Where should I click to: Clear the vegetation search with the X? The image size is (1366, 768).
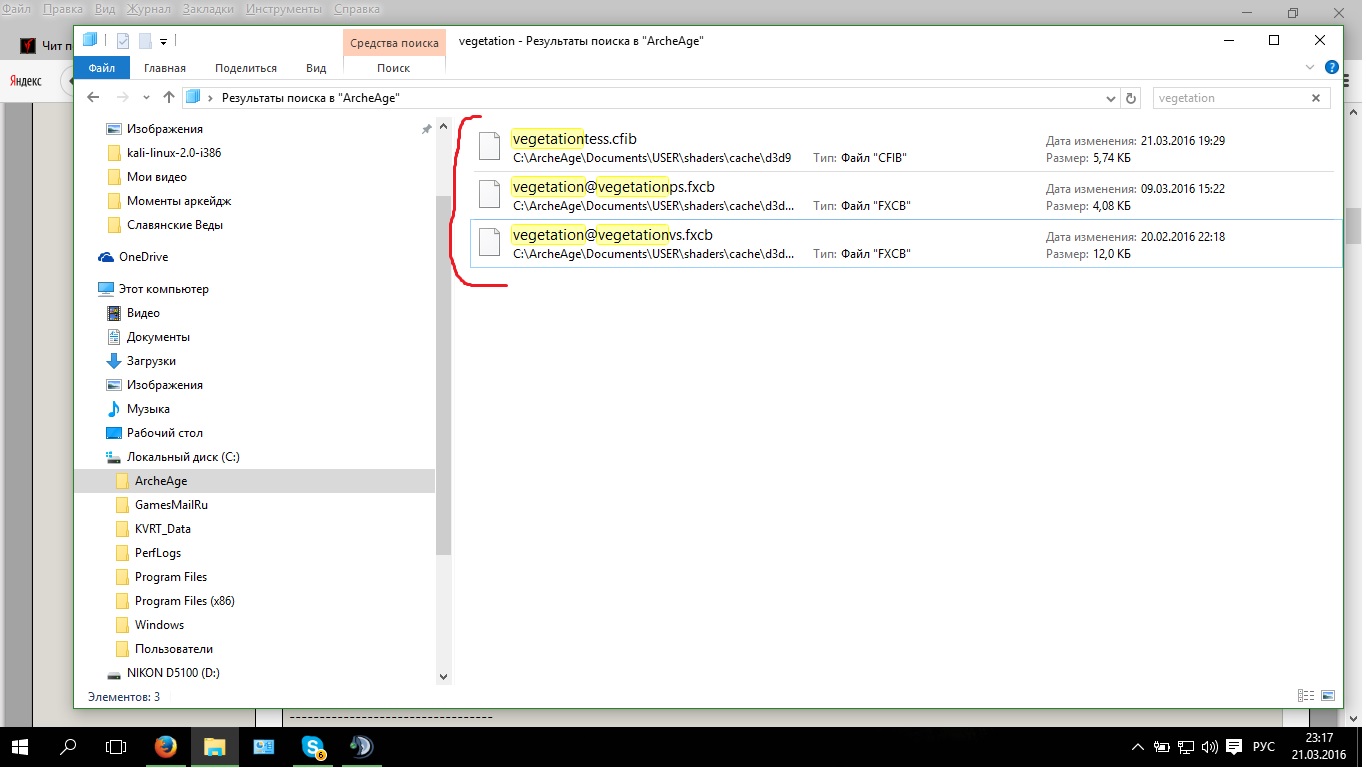click(1316, 98)
